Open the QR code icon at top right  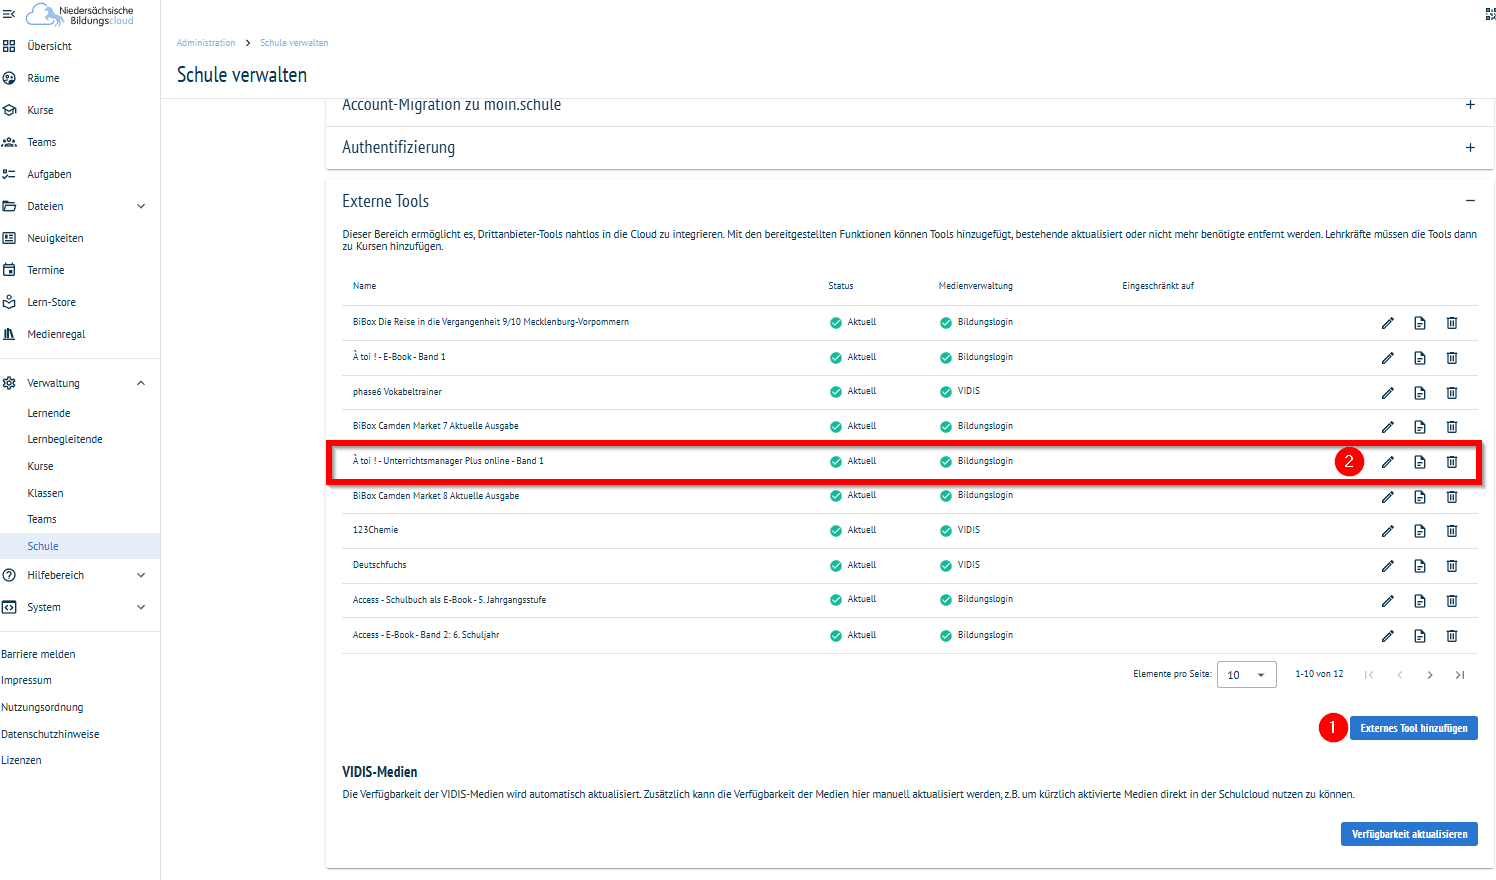click(1489, 14)
